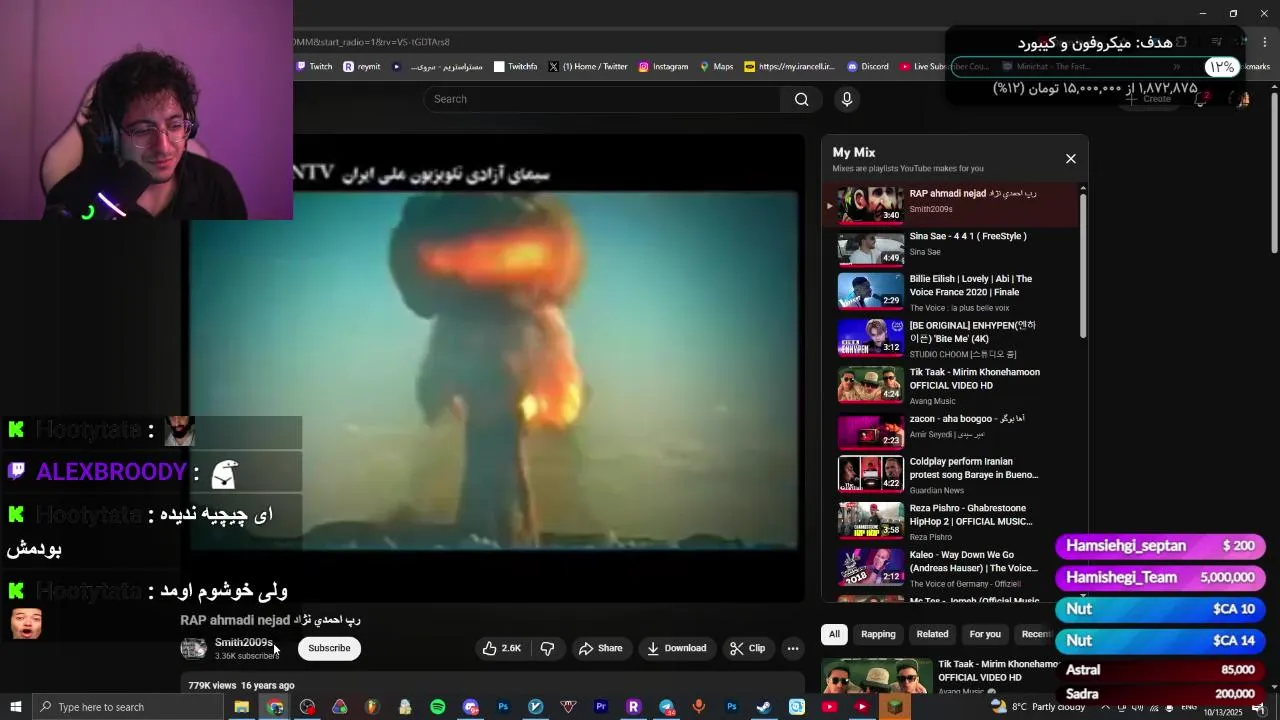The image size is (1280, 720).
Task: Open the purple R app in taskbar
Action: click(x=633, y=707)
